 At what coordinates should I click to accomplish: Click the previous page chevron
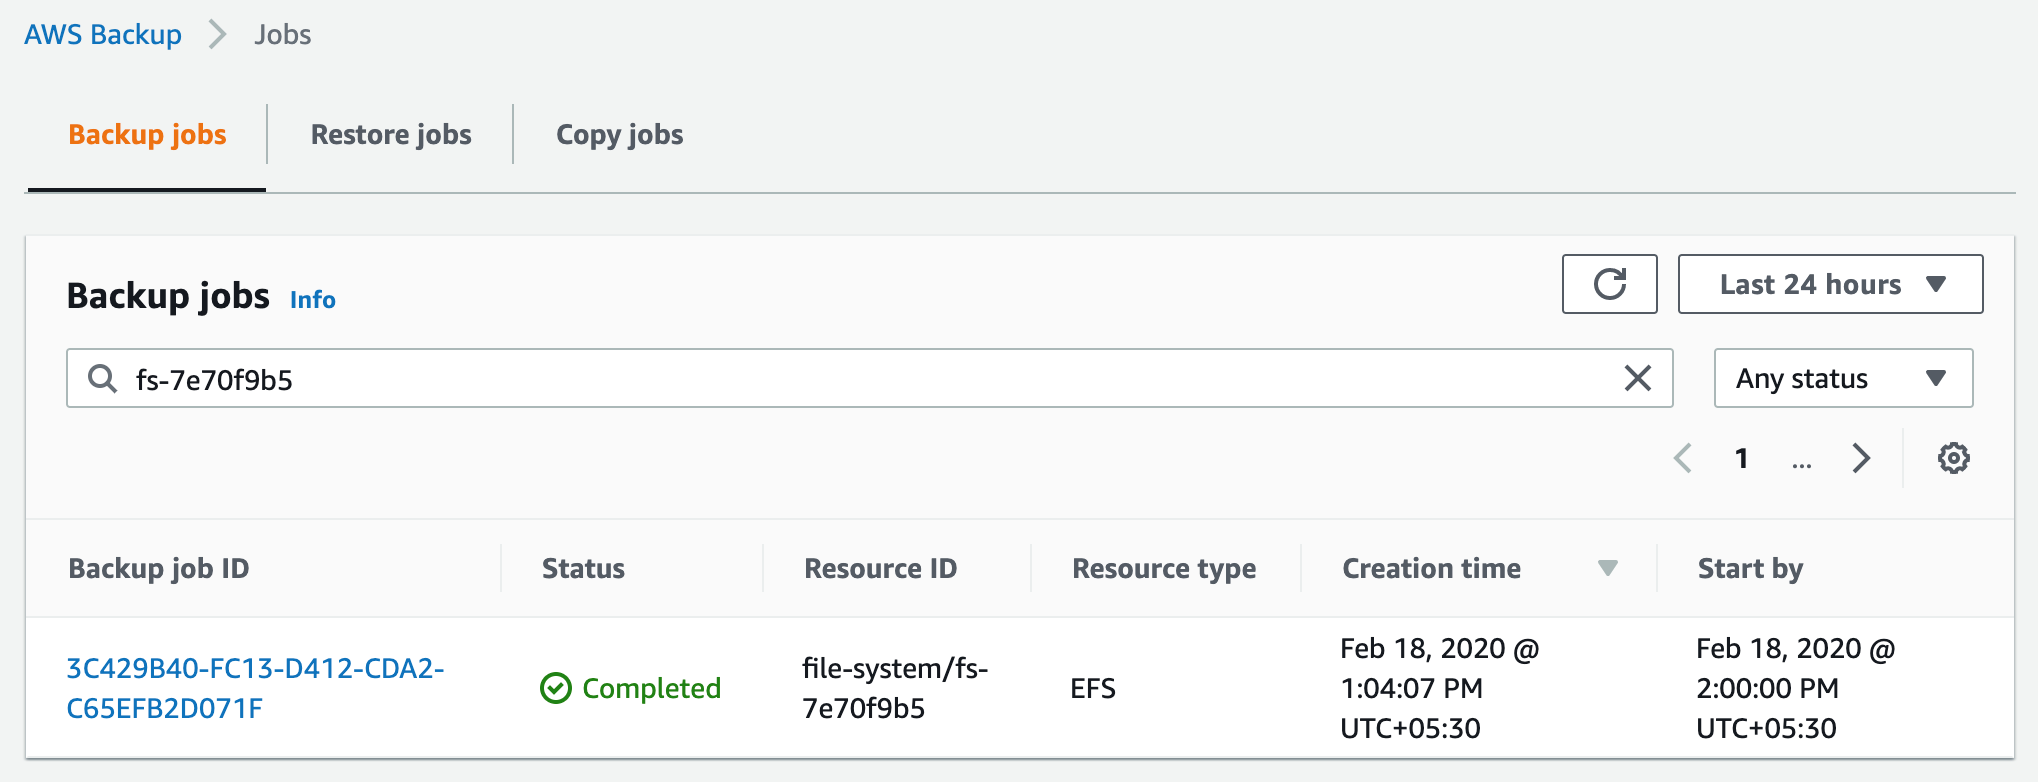tap(1683, 458)
